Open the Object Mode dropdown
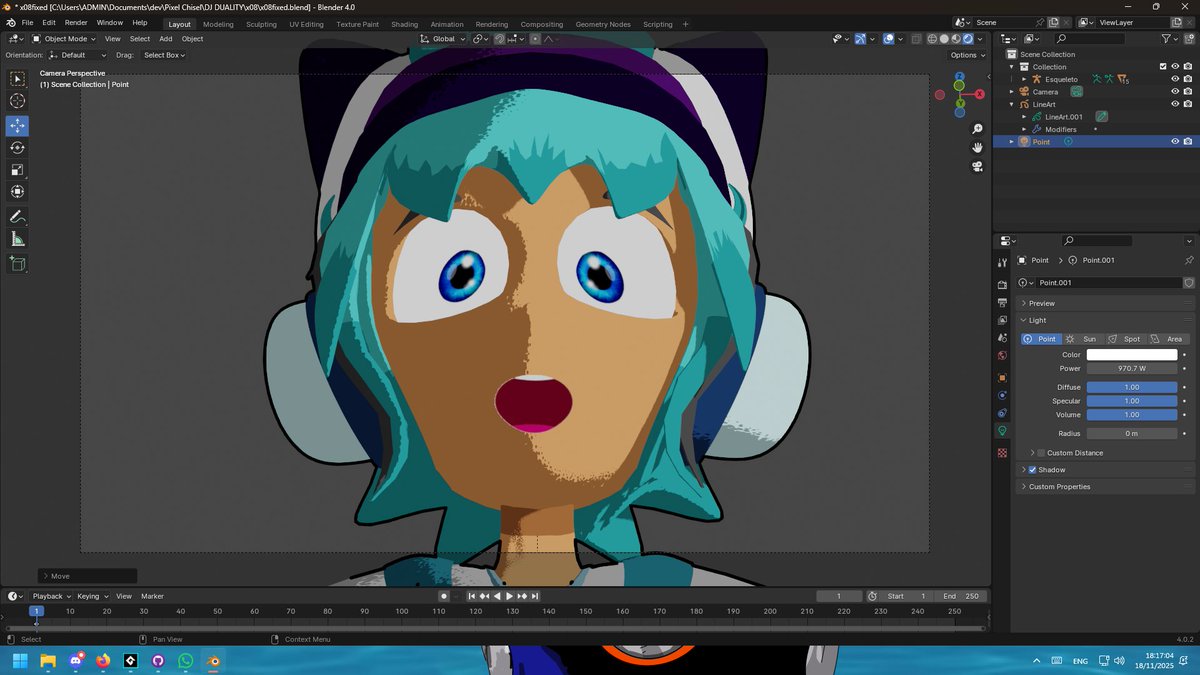The image size is (1200, 675). click(64, 39)
